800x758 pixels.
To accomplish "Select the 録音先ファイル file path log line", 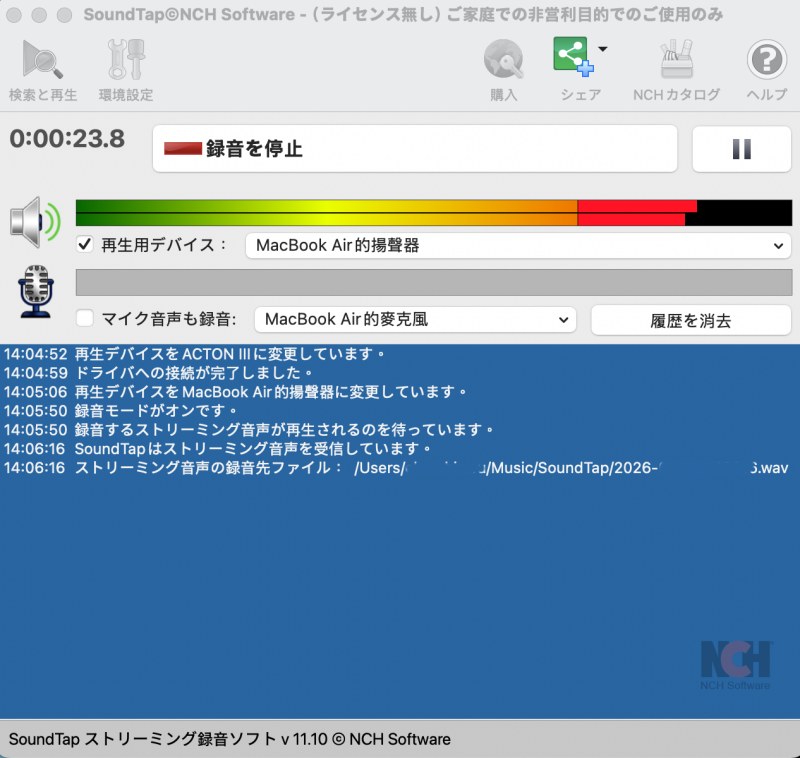I will click(396, 467).
